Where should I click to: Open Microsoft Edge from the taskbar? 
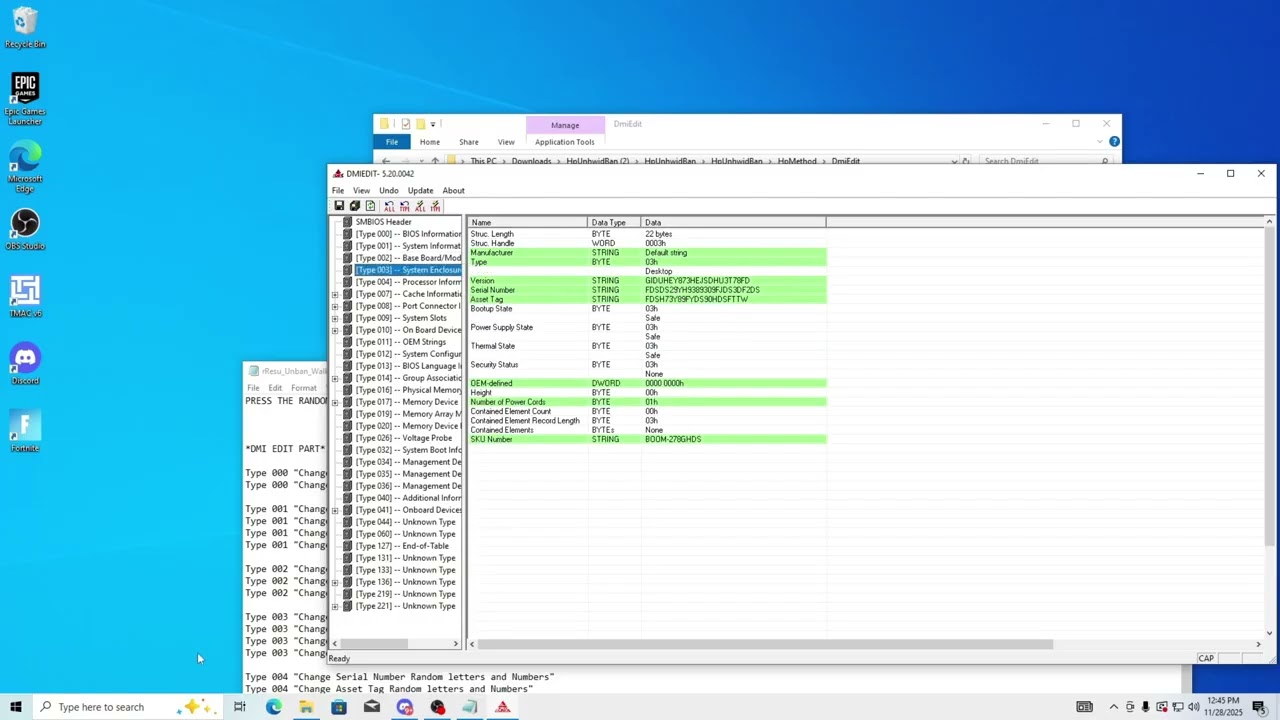pyautogui.click(x=273, y=707)
